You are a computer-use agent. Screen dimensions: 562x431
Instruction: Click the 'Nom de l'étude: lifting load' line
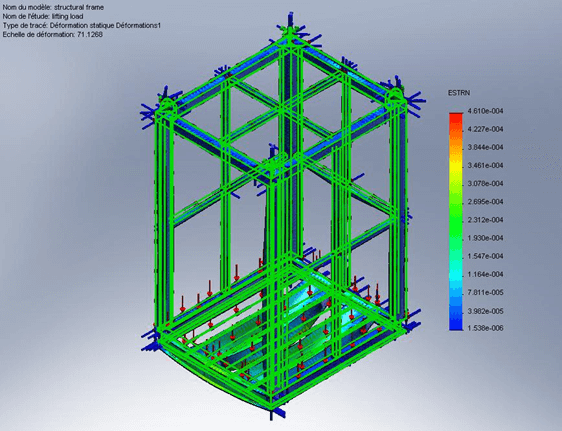(43, 16)
